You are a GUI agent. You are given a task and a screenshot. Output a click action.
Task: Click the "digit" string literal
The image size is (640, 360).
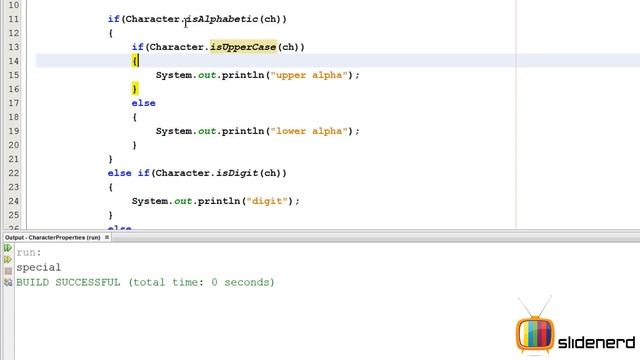point(267,201)
